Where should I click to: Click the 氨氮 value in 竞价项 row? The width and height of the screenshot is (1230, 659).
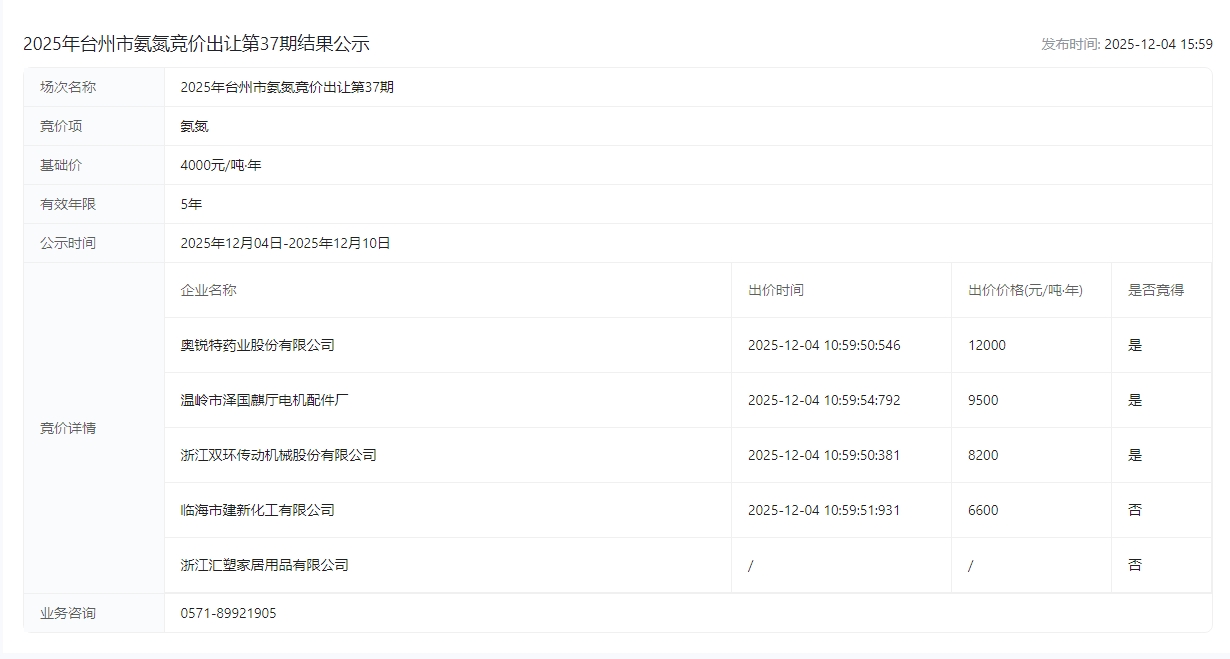(194, 126)
